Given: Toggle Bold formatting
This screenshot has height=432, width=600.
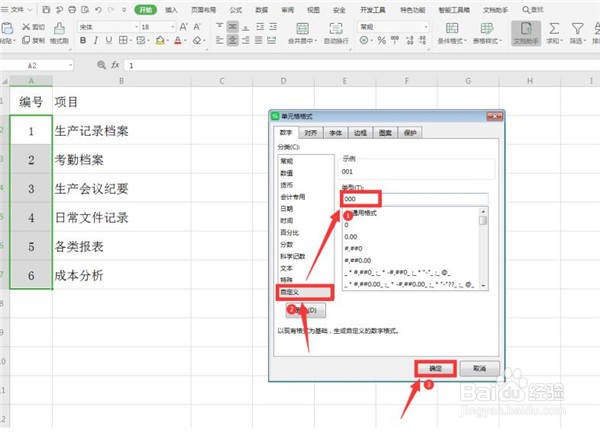Looking at the screenshot, I should click(x=83, y=40).
